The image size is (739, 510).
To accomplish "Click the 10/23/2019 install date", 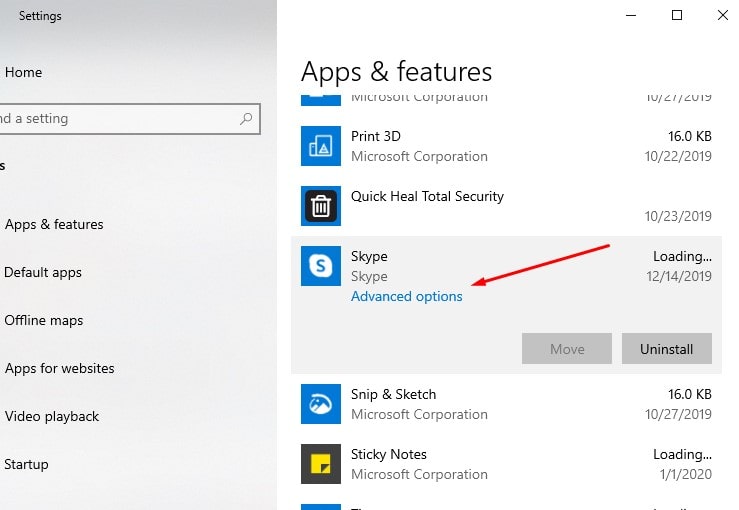I will (x=678, y=216).
